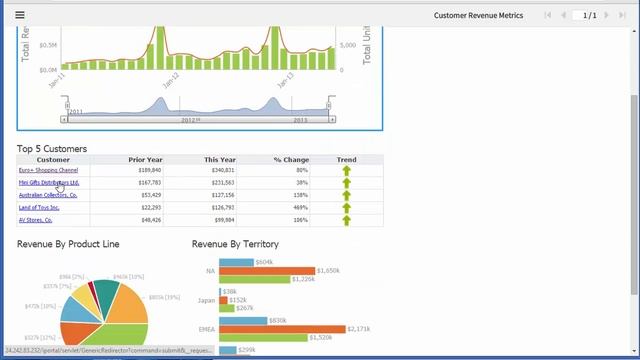Viewport: 640px width, 360px height.
Task: Click the Japan green bar $267k
Action: click(227, 308)
